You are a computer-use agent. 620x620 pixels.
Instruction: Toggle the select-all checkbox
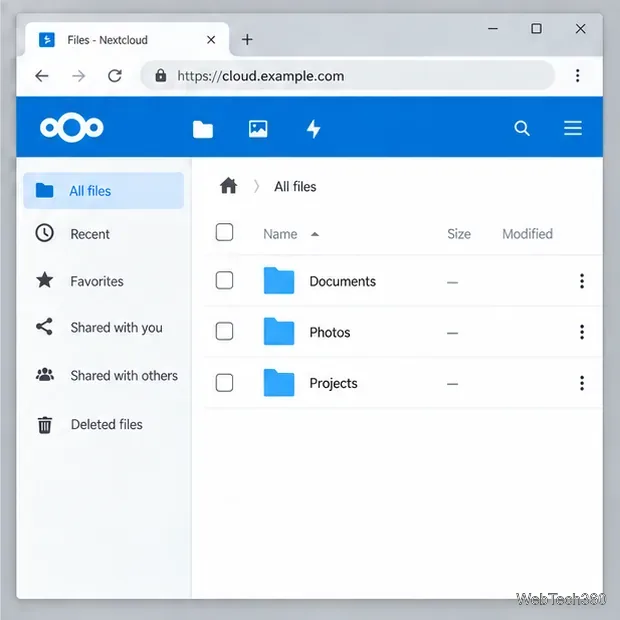pos(224,232)
